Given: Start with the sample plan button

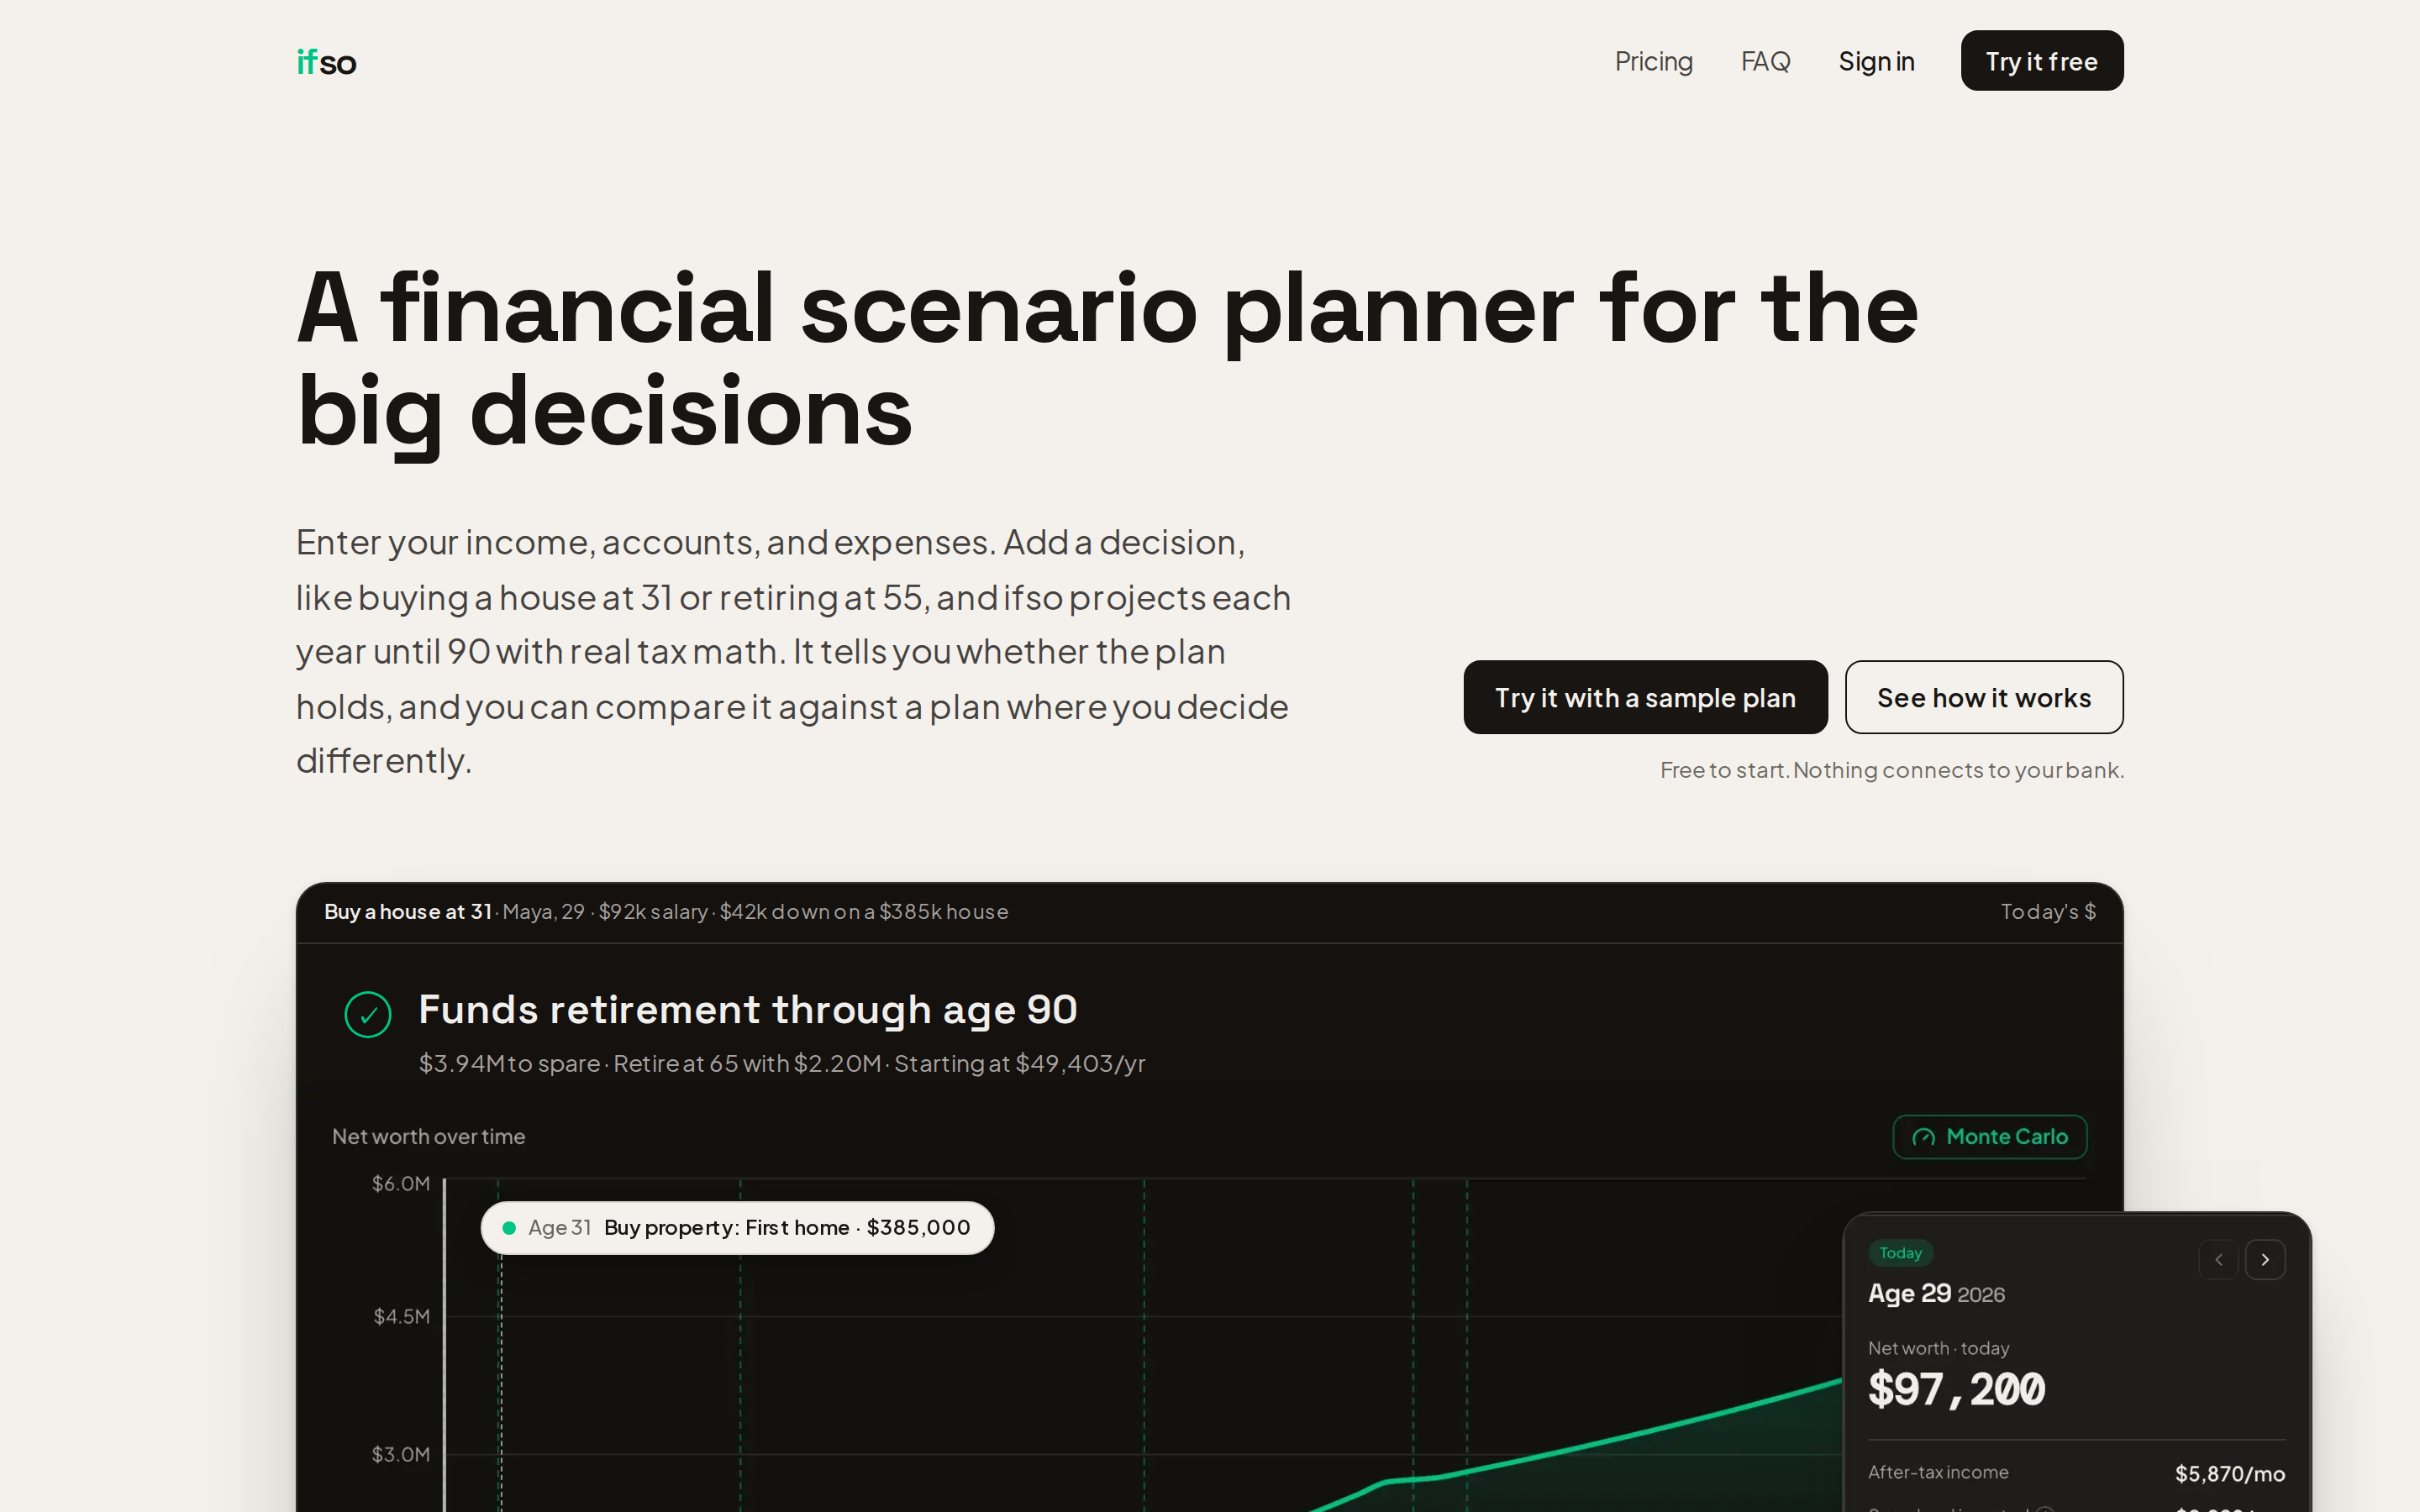Looking at the screenshot, I should [x=1645, y=697].
